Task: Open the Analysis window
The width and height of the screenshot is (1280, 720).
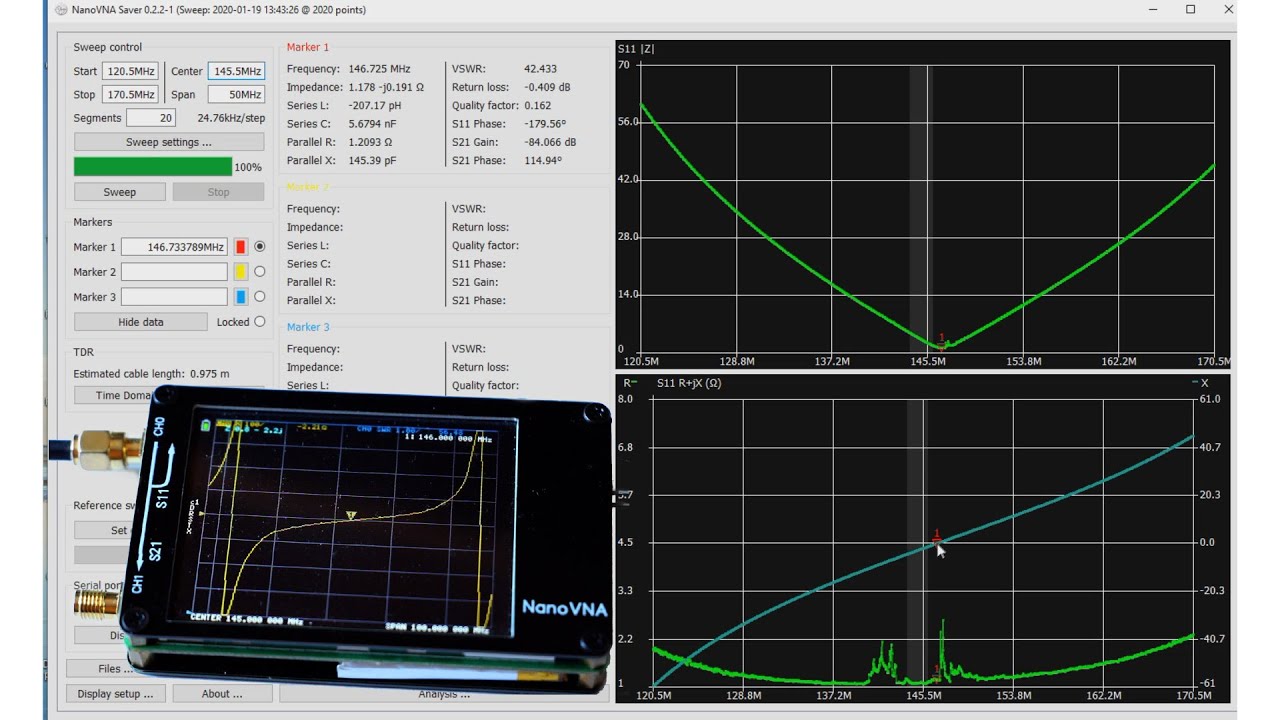Action: click(443, 693)
